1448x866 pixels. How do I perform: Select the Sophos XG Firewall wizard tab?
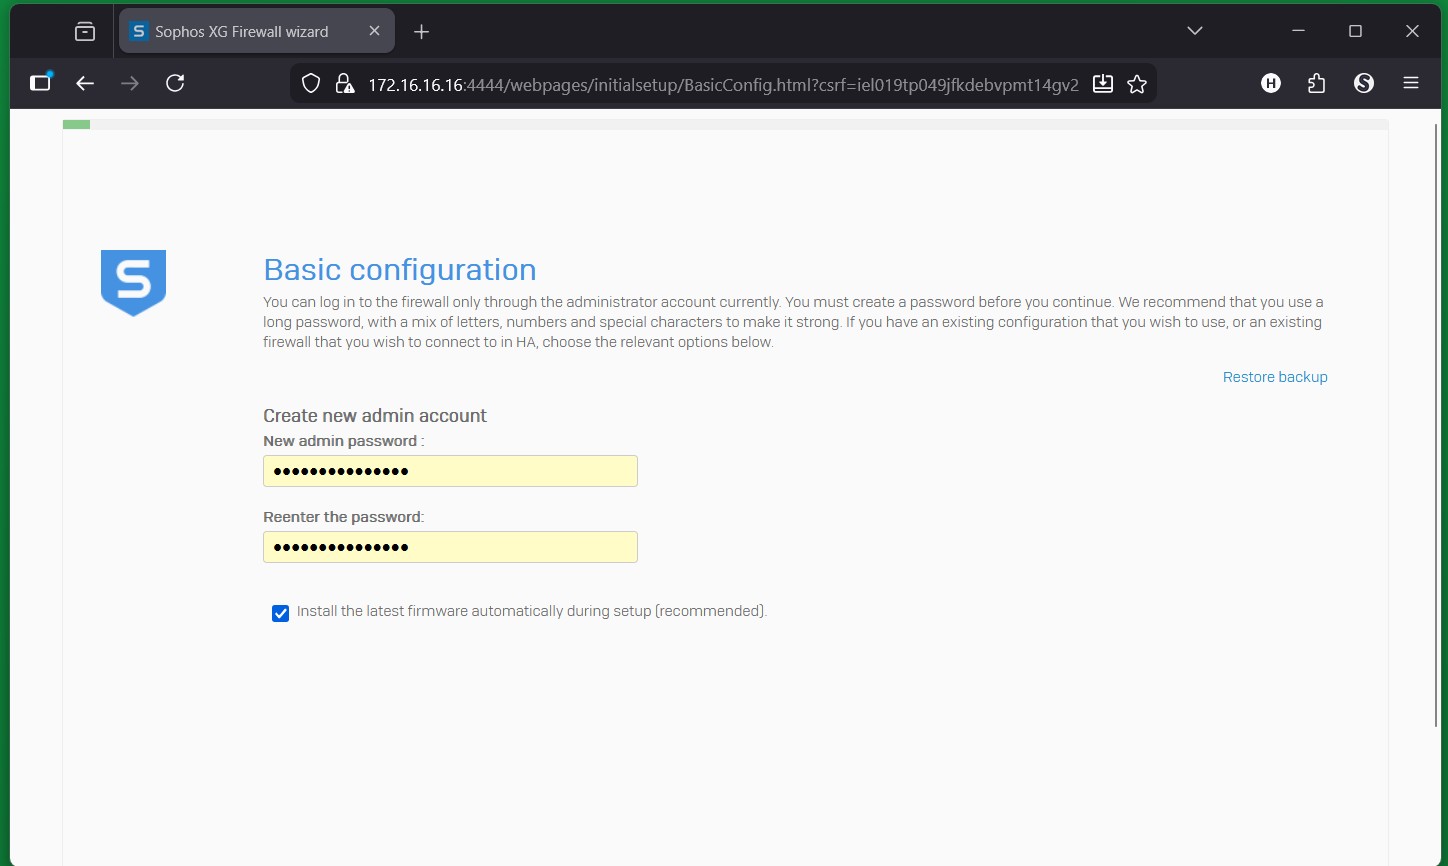(x=242, y=32)
